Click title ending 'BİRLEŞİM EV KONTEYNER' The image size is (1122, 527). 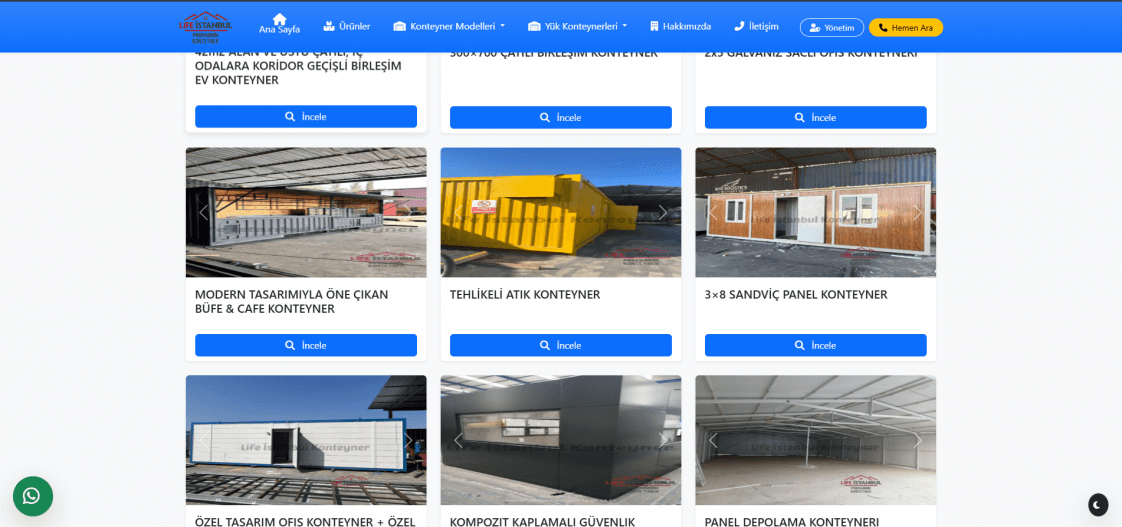298,66
